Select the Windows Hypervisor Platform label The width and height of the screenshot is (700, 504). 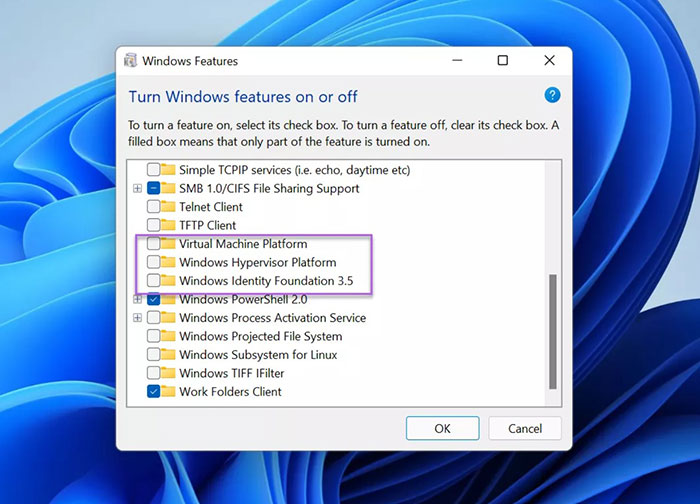click(x=258, y=262)
